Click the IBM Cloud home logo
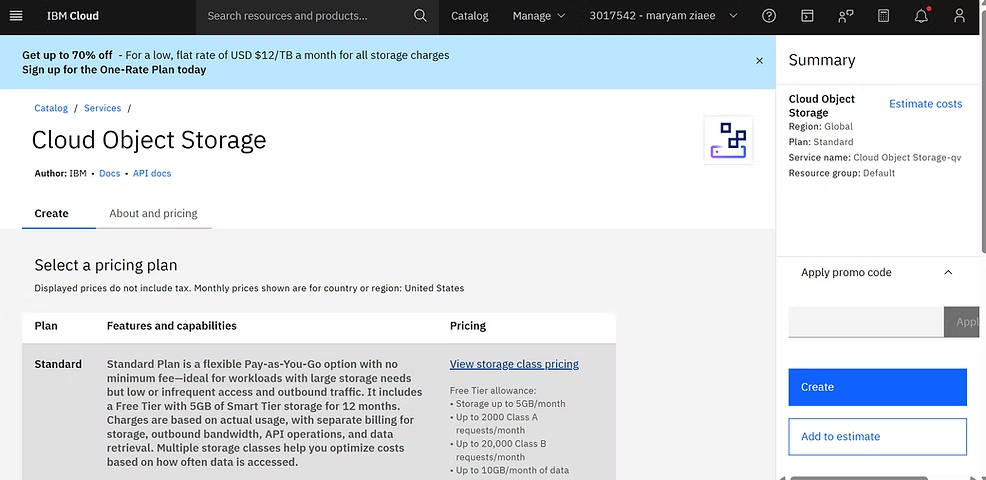Screen dimensions: 986x480 [72, 16]
